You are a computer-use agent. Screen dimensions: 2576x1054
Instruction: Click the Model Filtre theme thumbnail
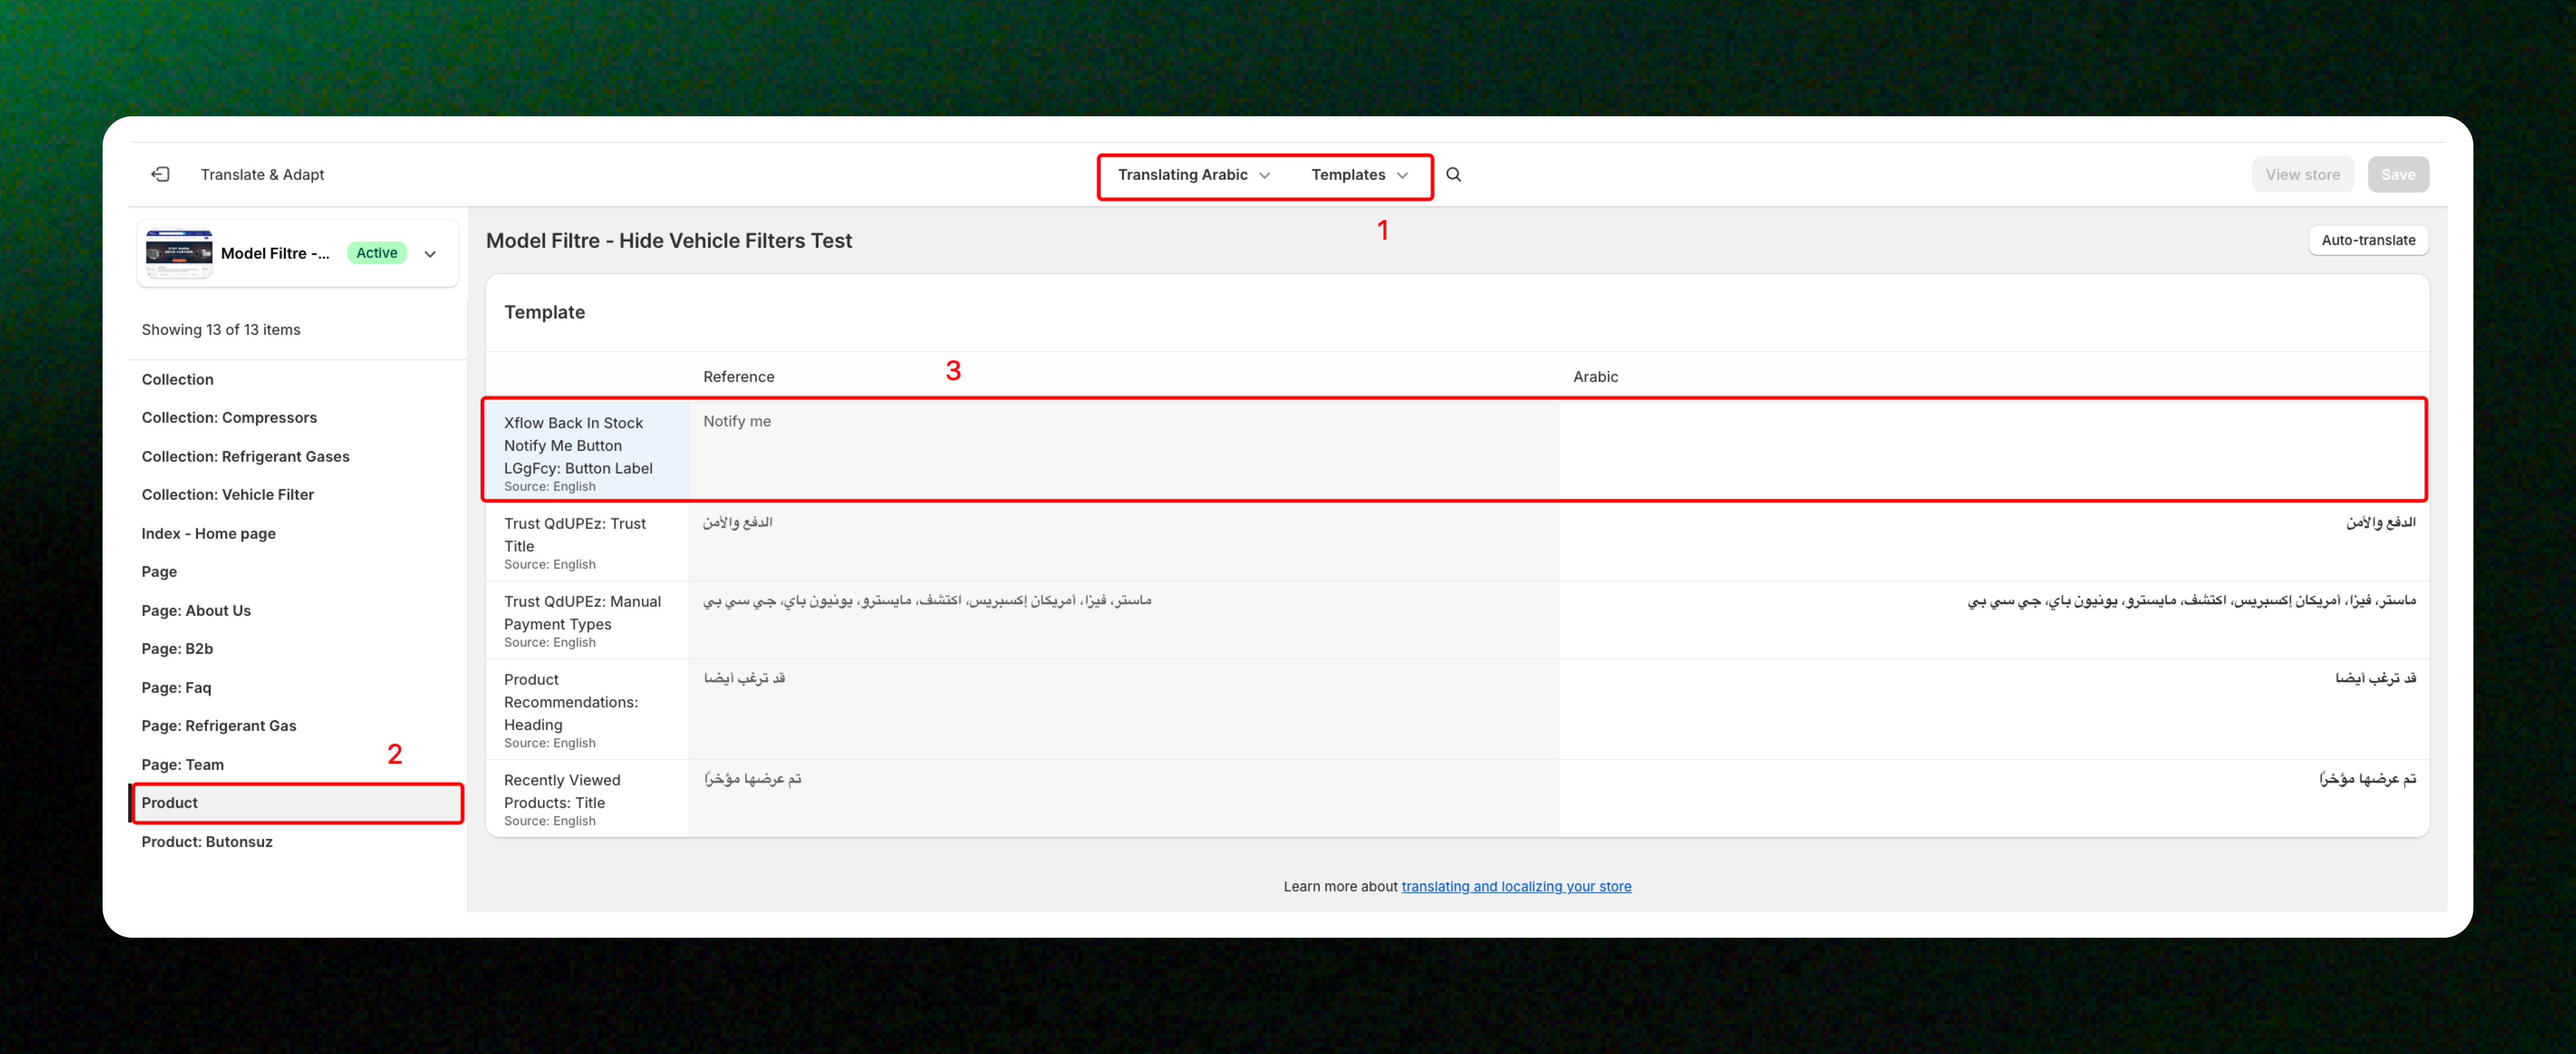tap(179, 253)
